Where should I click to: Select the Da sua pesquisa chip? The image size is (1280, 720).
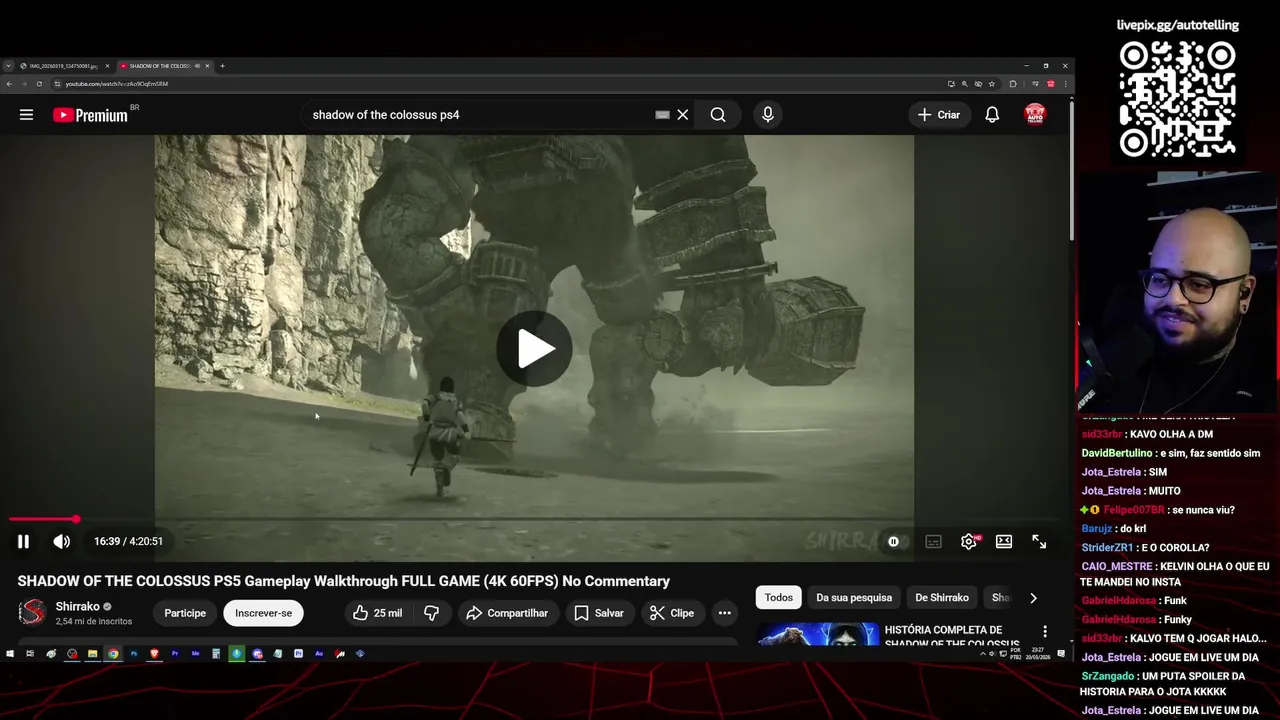click(854, 598)
